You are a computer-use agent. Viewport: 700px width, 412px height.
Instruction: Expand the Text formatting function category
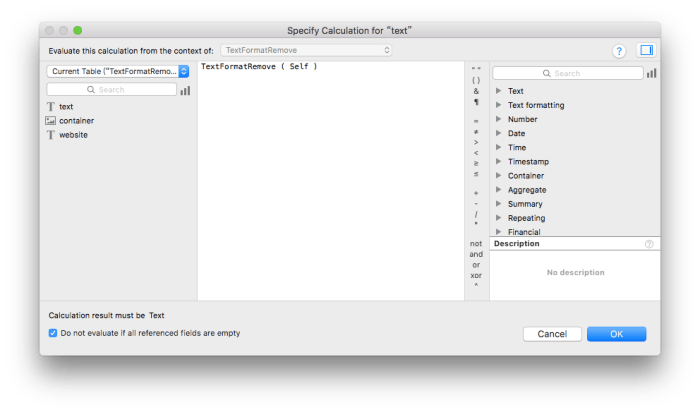coord(497,105)
